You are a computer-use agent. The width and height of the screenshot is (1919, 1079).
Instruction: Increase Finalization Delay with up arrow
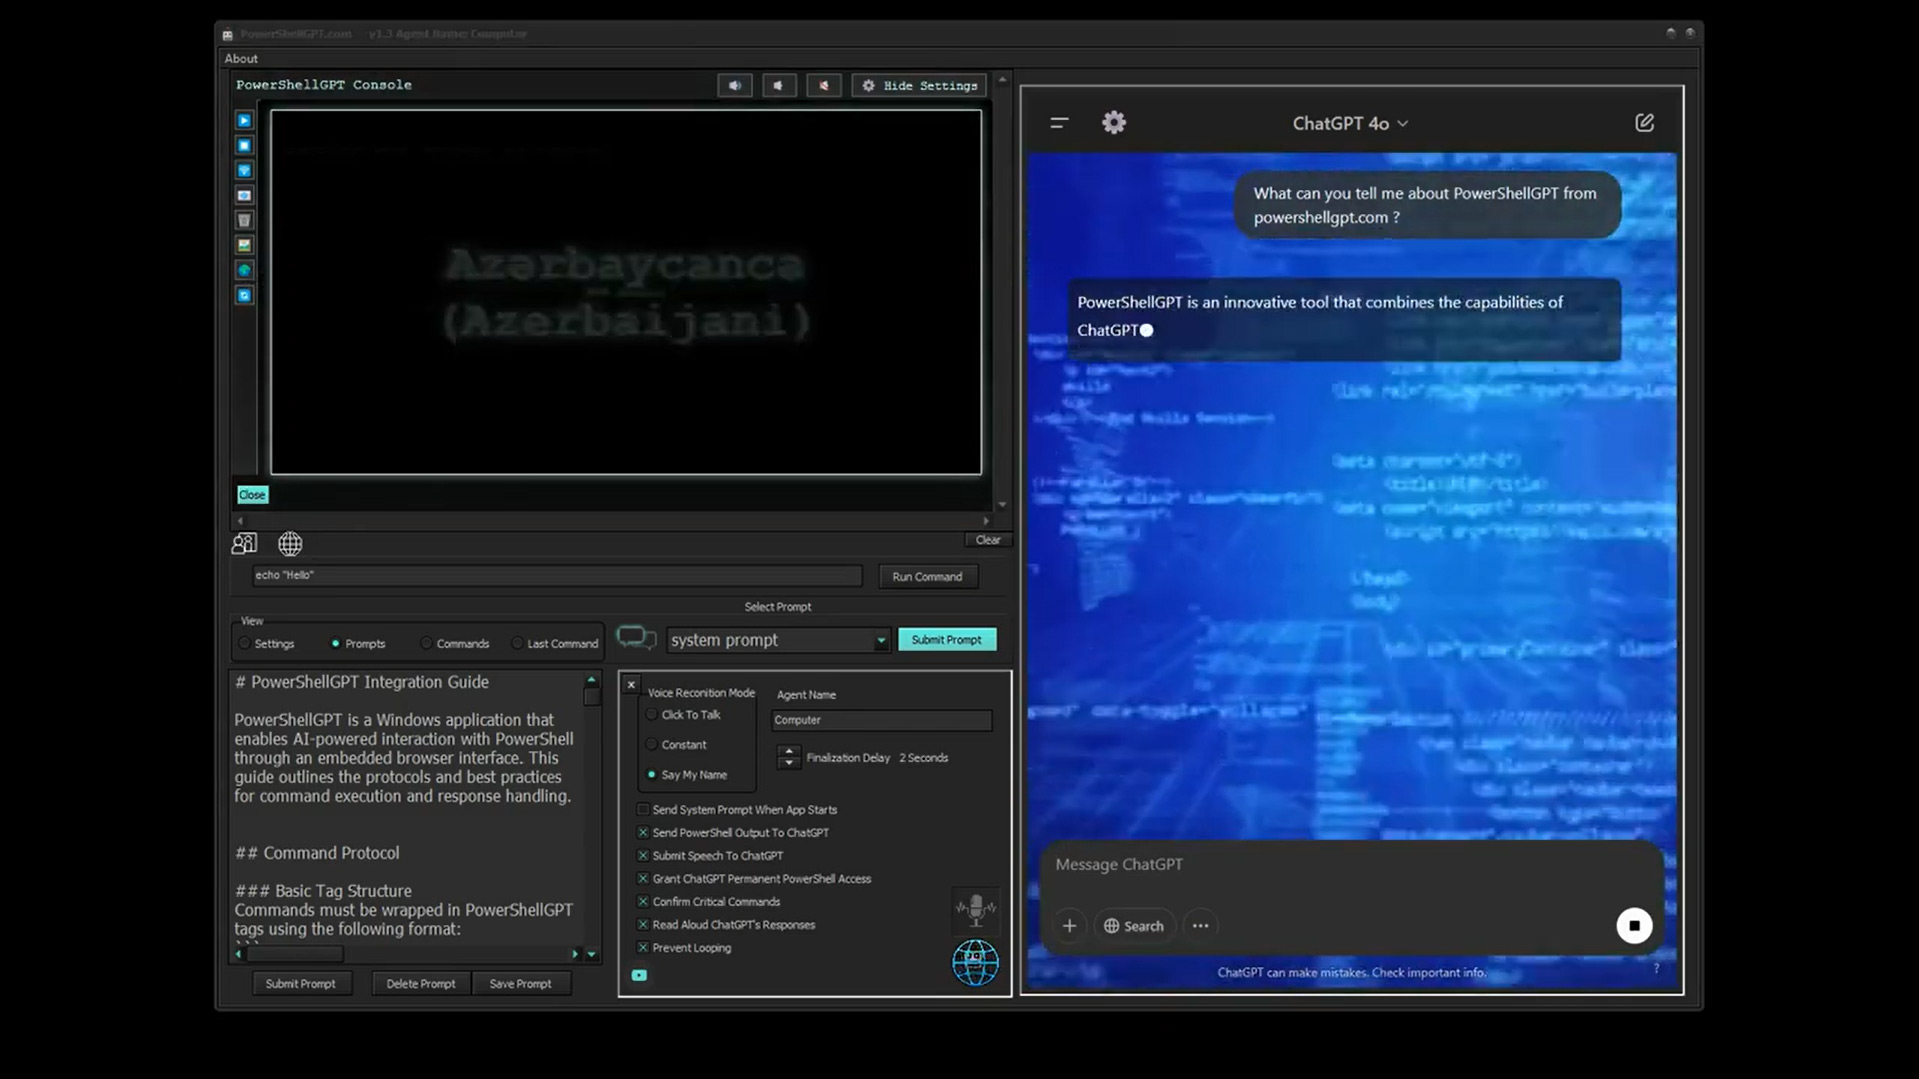click(x=788, y=751)
